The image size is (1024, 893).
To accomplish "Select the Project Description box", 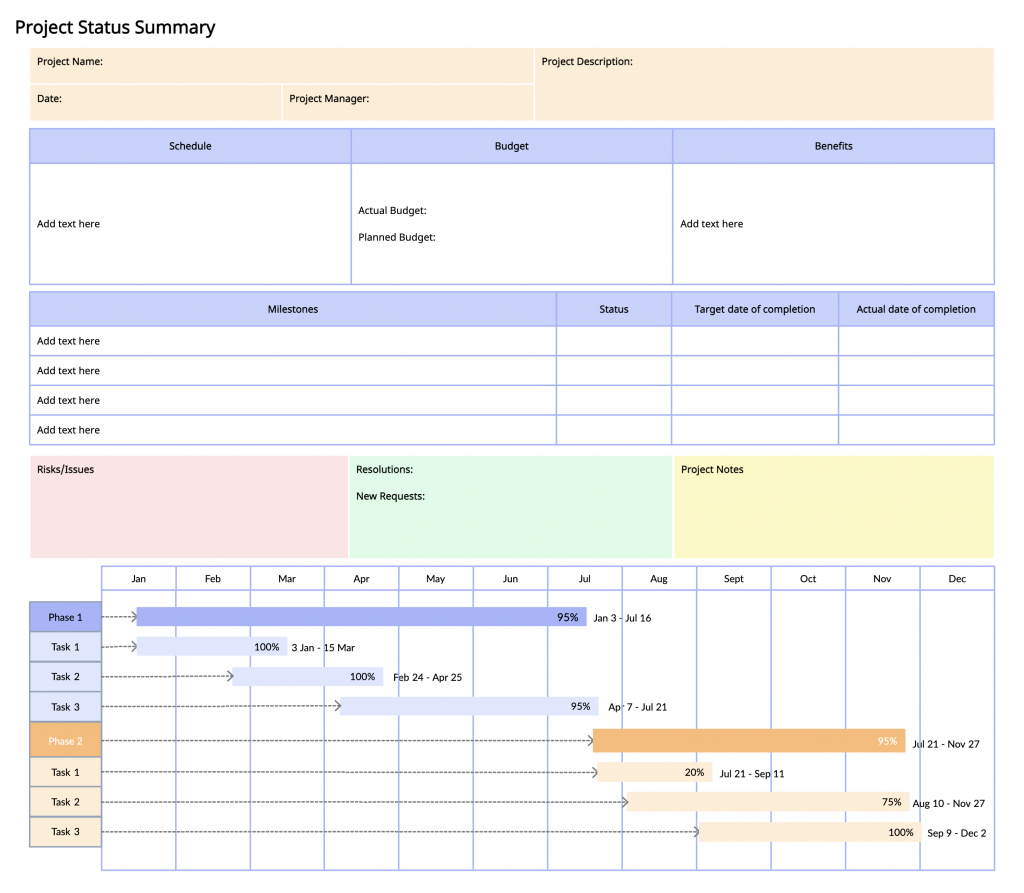I will 764,84.
